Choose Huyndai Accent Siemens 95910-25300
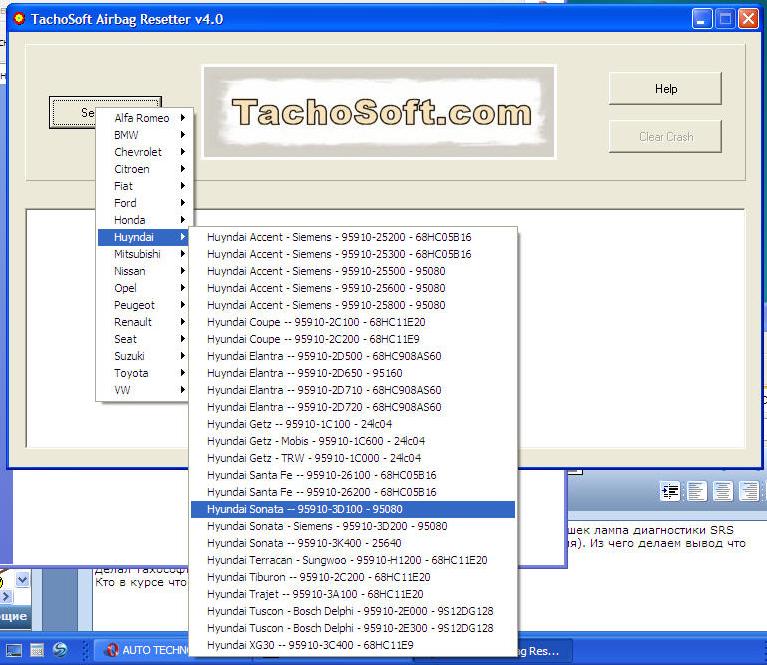The height and width of the screenshot is (665, 767). (x=353, y=254)
